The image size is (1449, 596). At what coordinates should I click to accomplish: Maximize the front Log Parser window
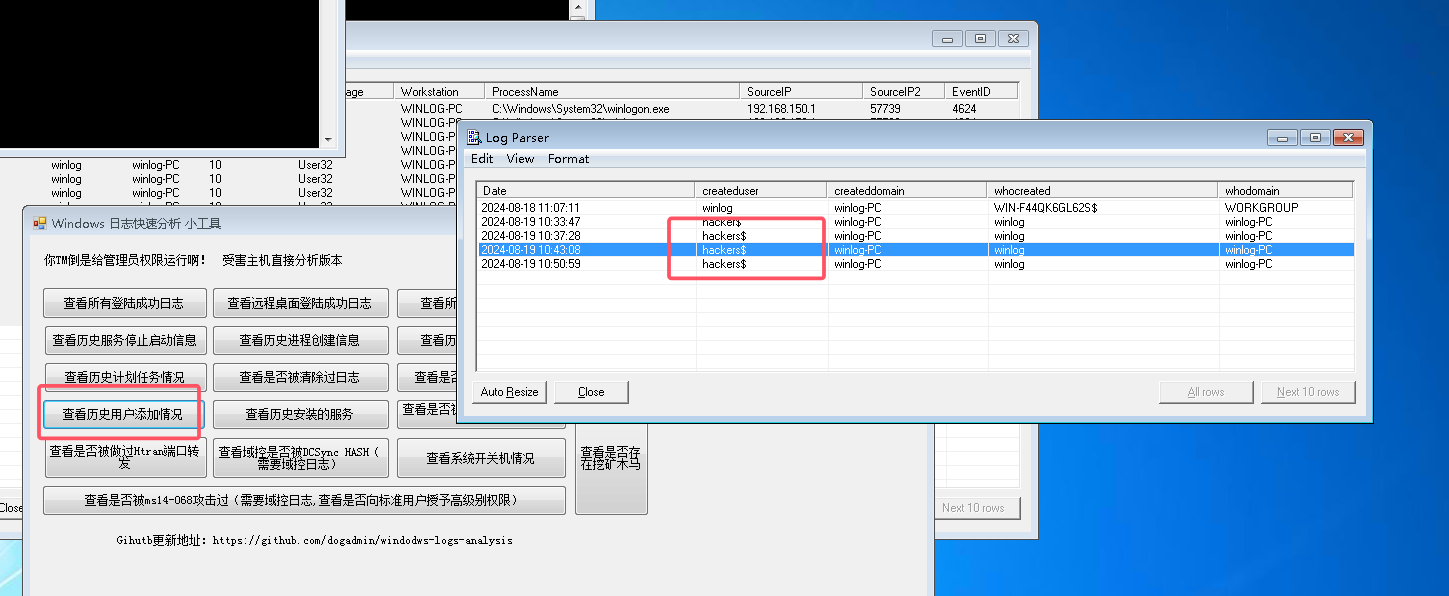pyautogui.click(x=1315, y=138)
